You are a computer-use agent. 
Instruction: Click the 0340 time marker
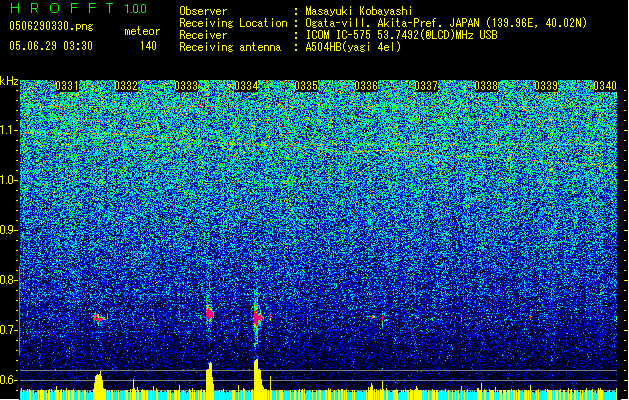coord(605,86)
